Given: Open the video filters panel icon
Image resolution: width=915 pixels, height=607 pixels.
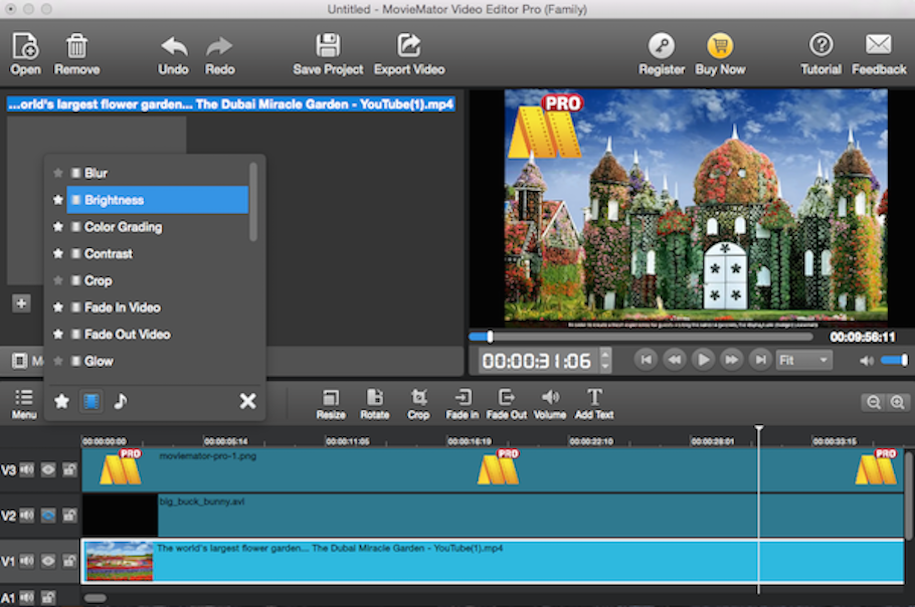Looking at the screenshot, I should (89, 401).
